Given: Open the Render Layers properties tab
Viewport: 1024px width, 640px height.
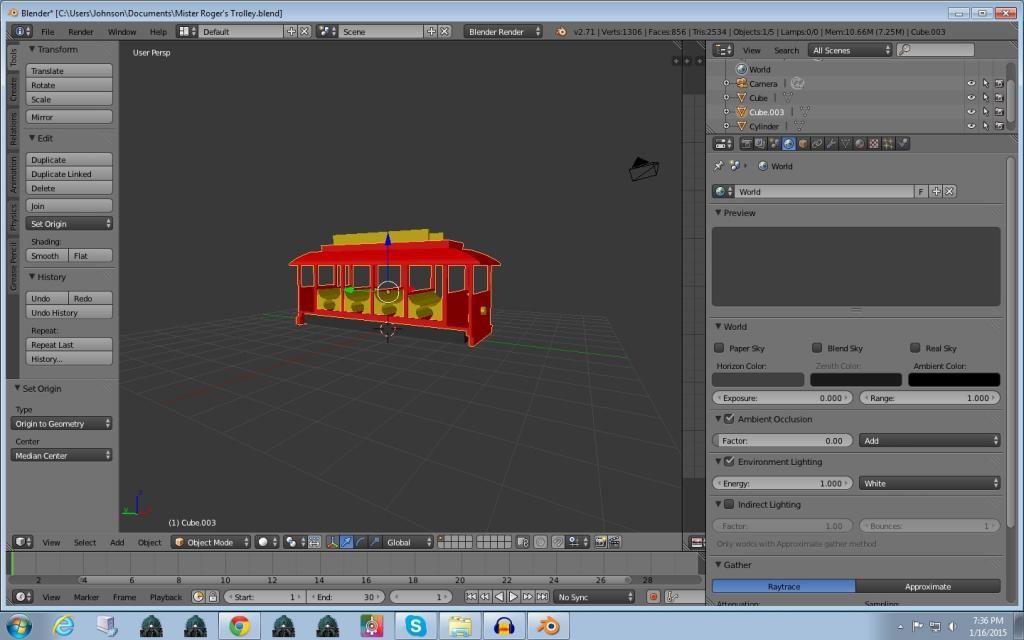Looking at the screenshot, I should click(x=760, y=144).
